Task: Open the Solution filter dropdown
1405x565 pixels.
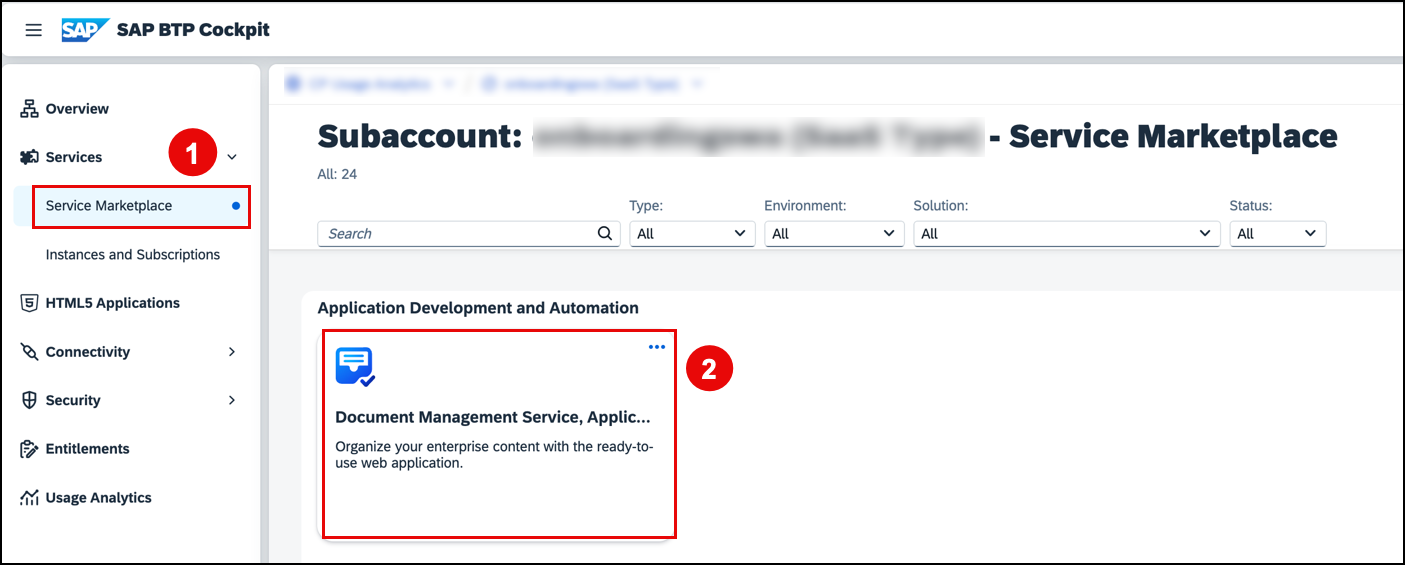Action: click(x=1067, y=233)
